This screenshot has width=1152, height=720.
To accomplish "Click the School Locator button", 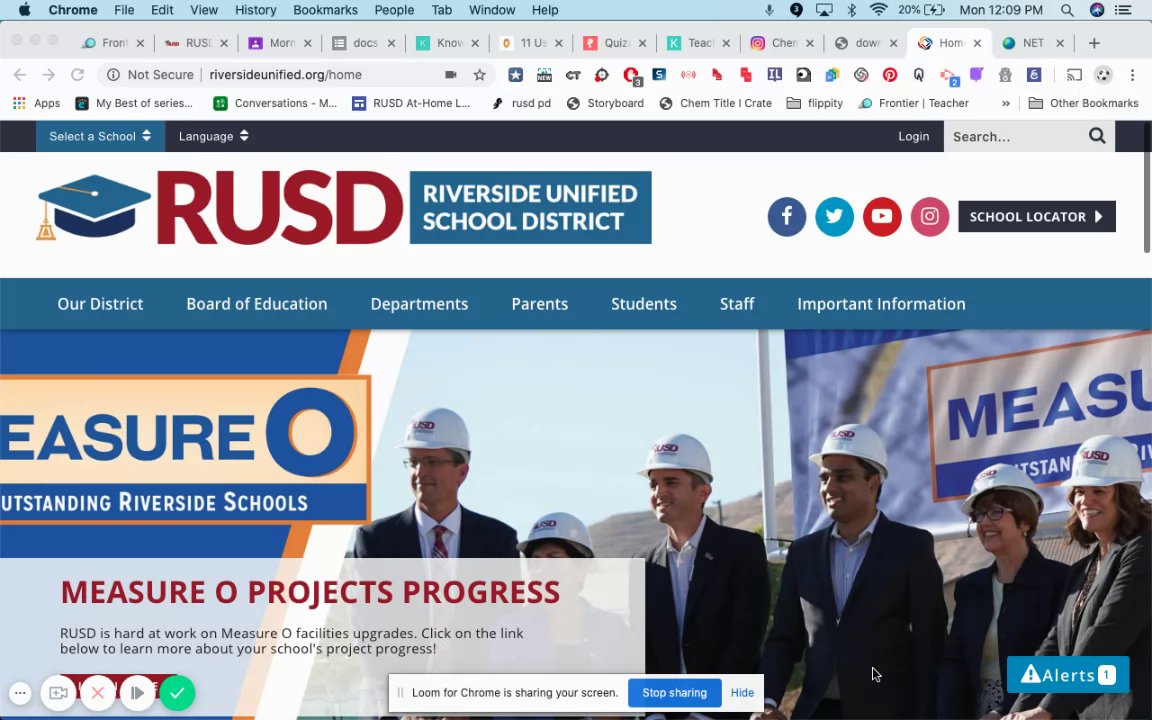I will (x=1037, y=217).
